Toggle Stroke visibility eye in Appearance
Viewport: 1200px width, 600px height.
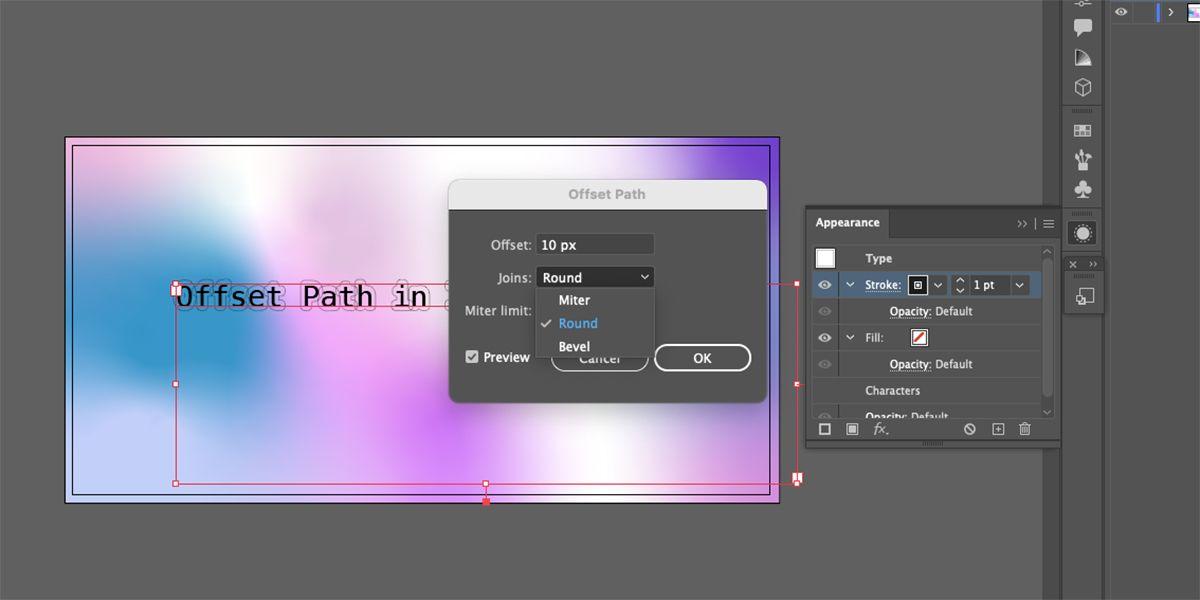tap(825, 285)
